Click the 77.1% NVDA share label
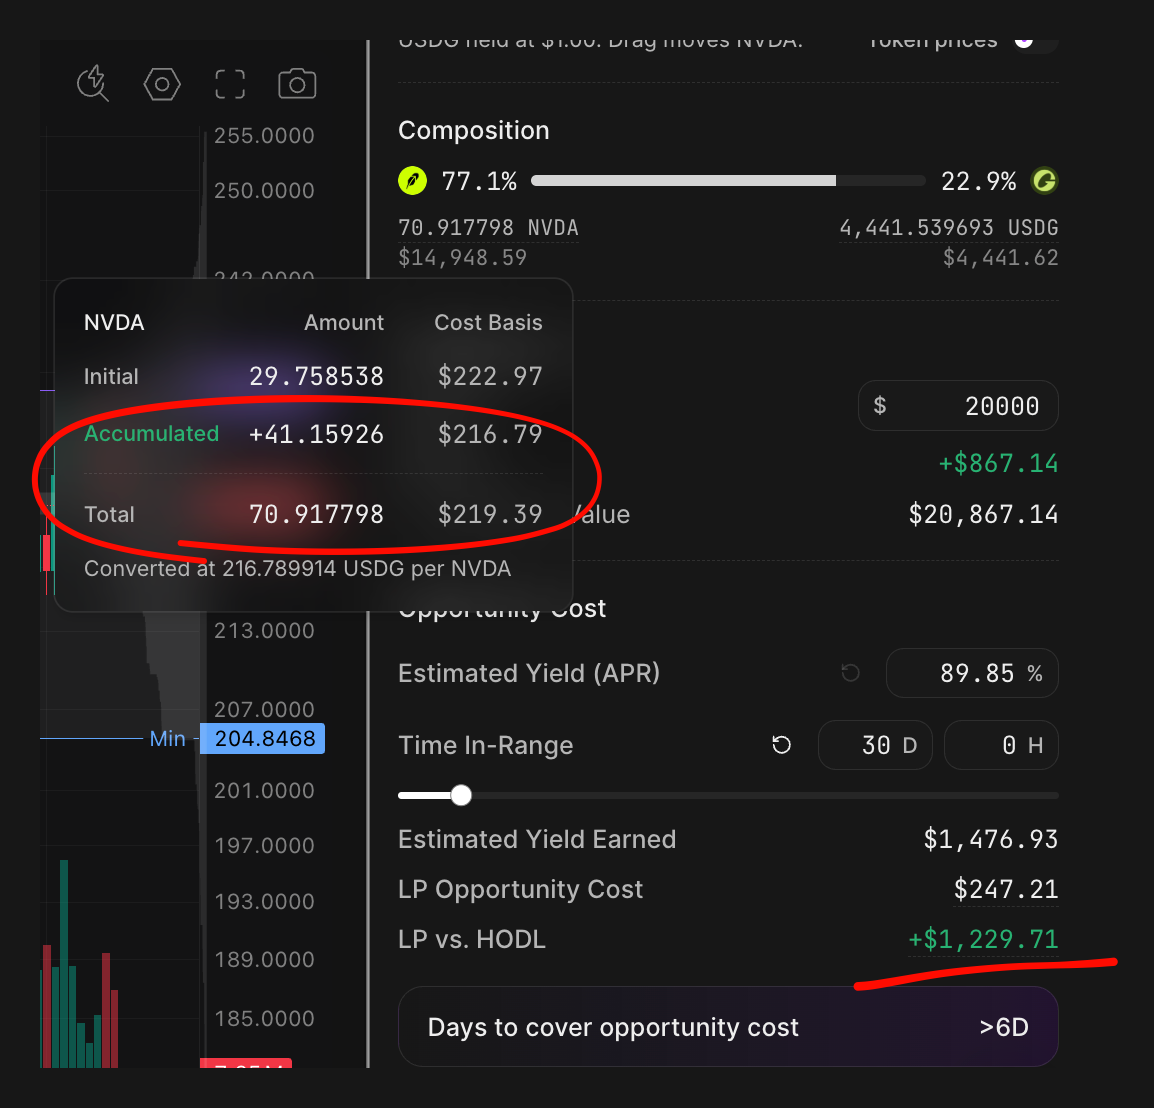 (479, 181)
